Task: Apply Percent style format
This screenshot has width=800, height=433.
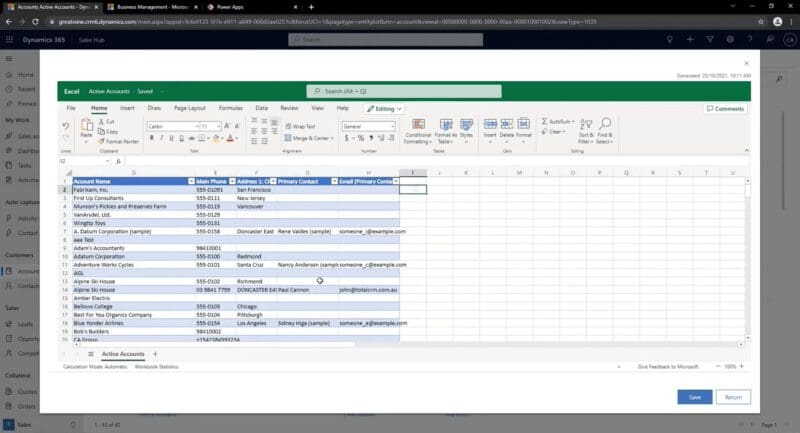Action: (361, 138)
